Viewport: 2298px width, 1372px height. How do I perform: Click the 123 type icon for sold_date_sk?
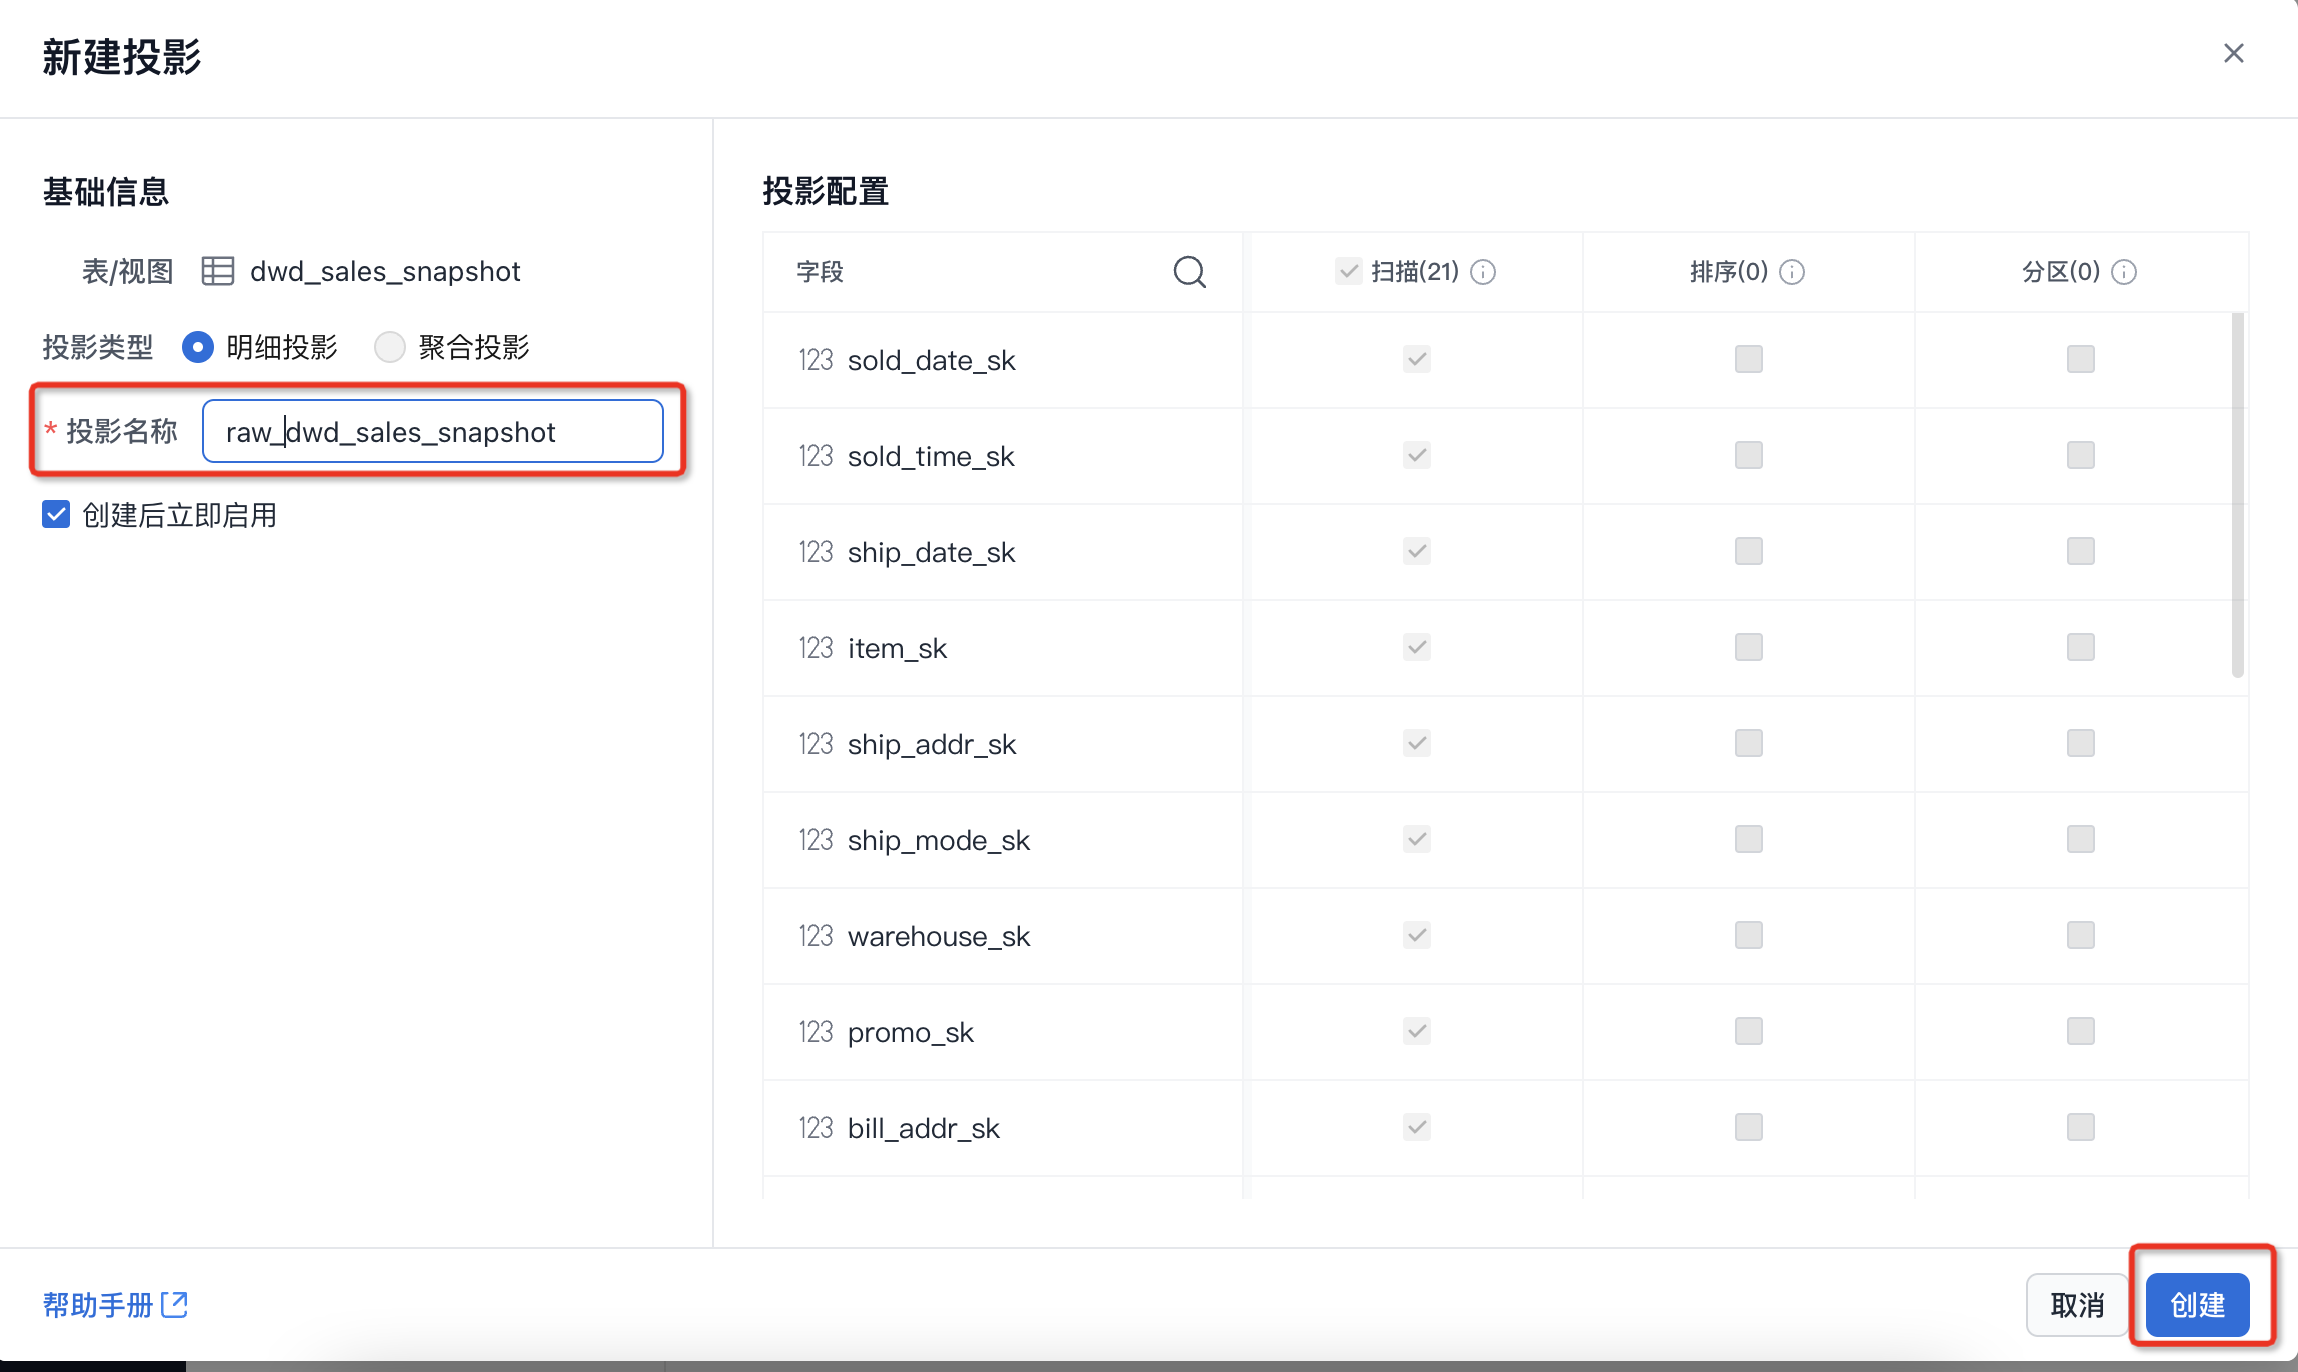pos(815,360)
